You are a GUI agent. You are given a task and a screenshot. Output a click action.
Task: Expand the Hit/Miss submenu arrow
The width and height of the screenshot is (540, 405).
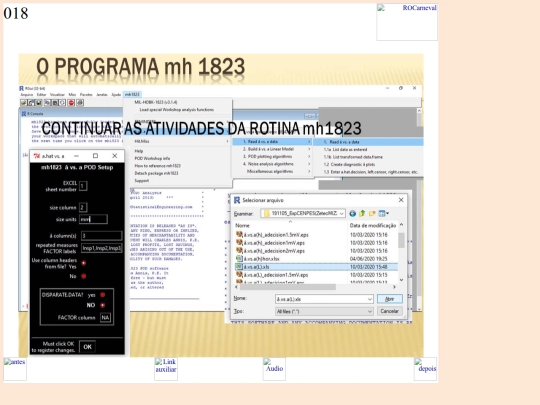227,141
